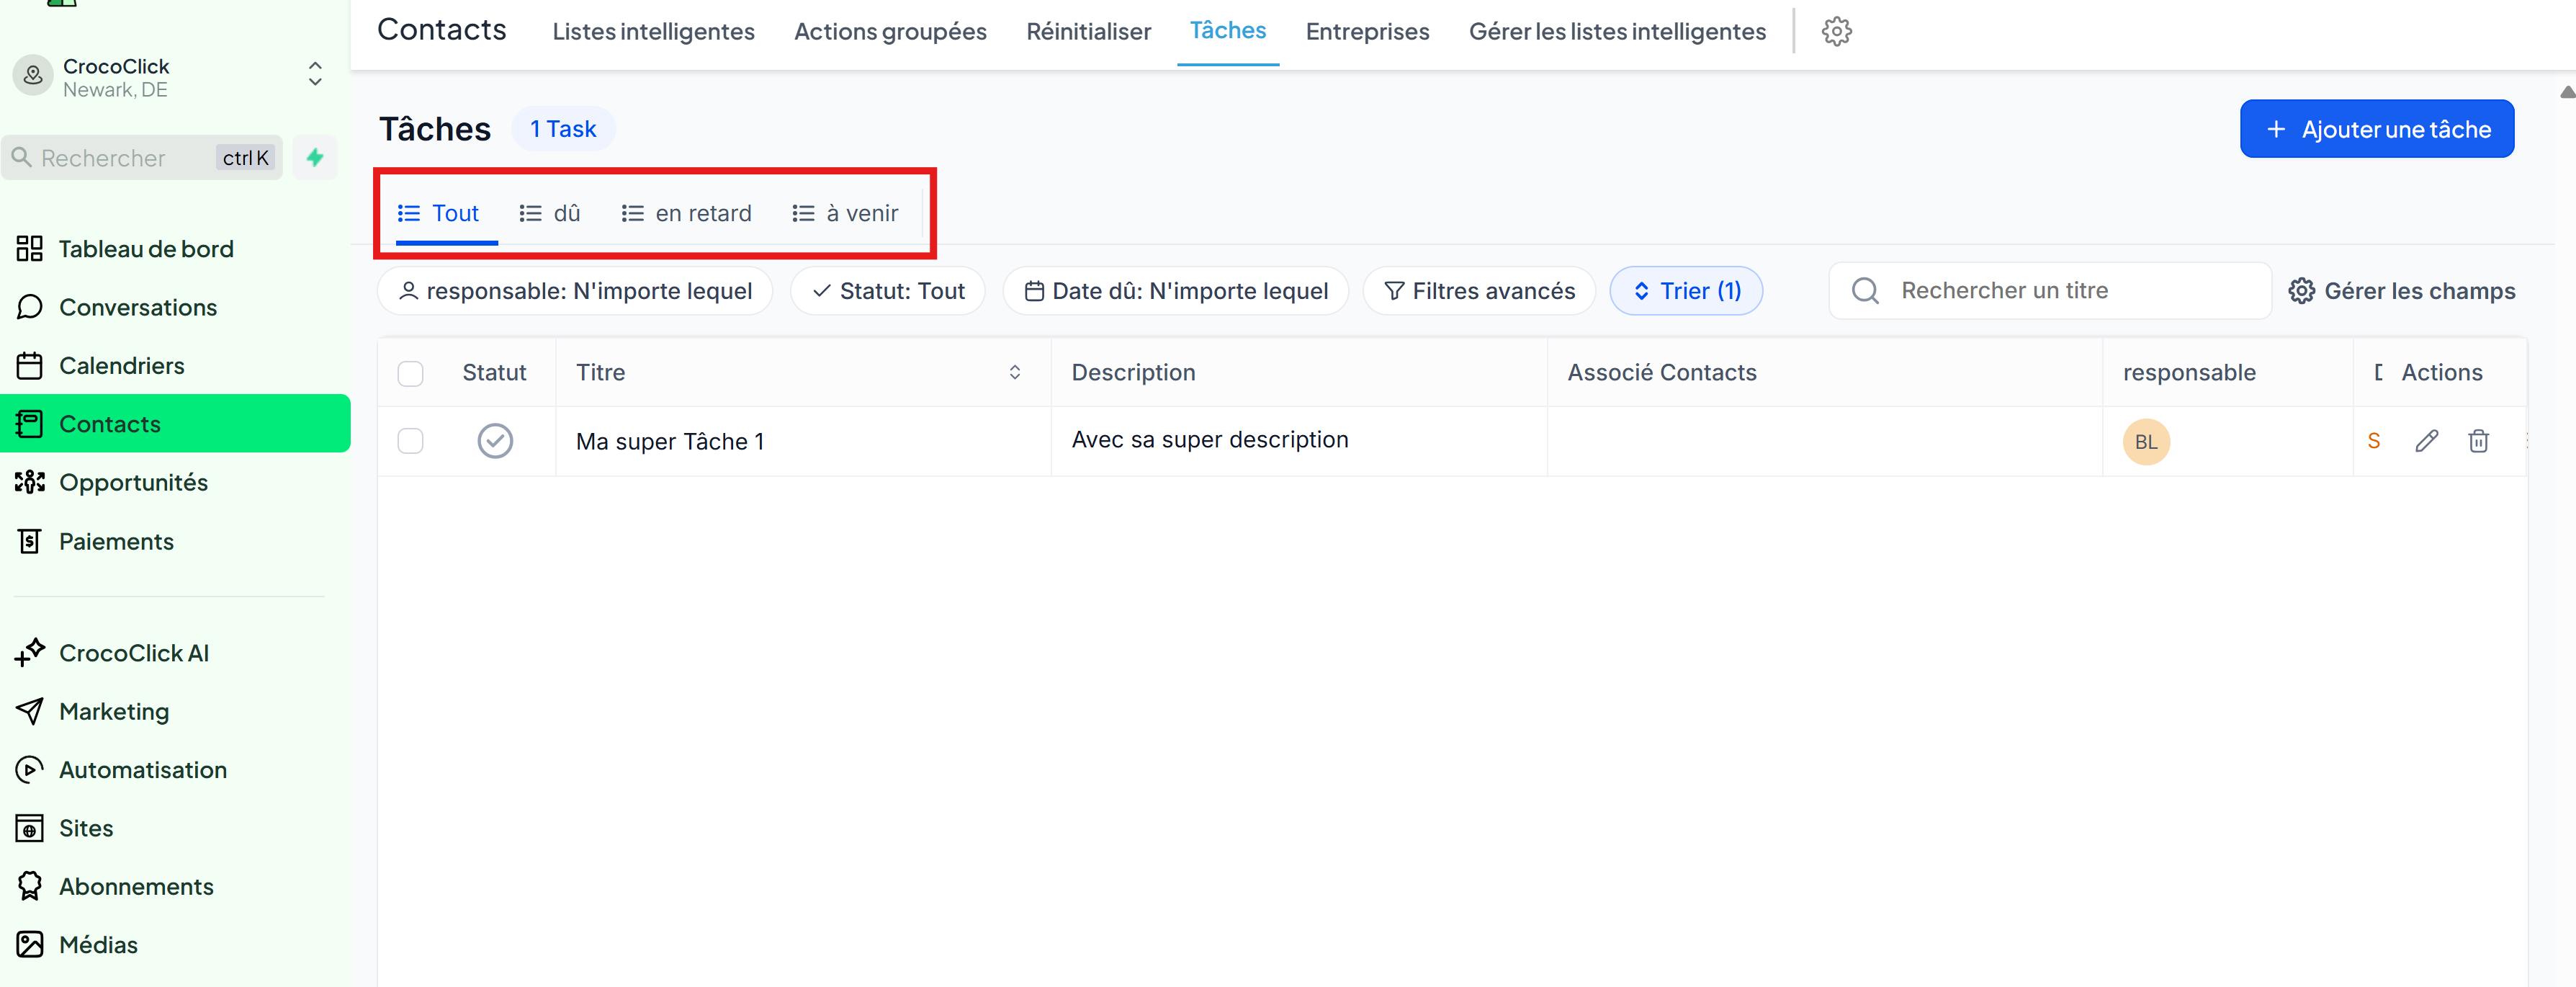
Task: Delete task using the trash icon
Action: (2478, 441)
